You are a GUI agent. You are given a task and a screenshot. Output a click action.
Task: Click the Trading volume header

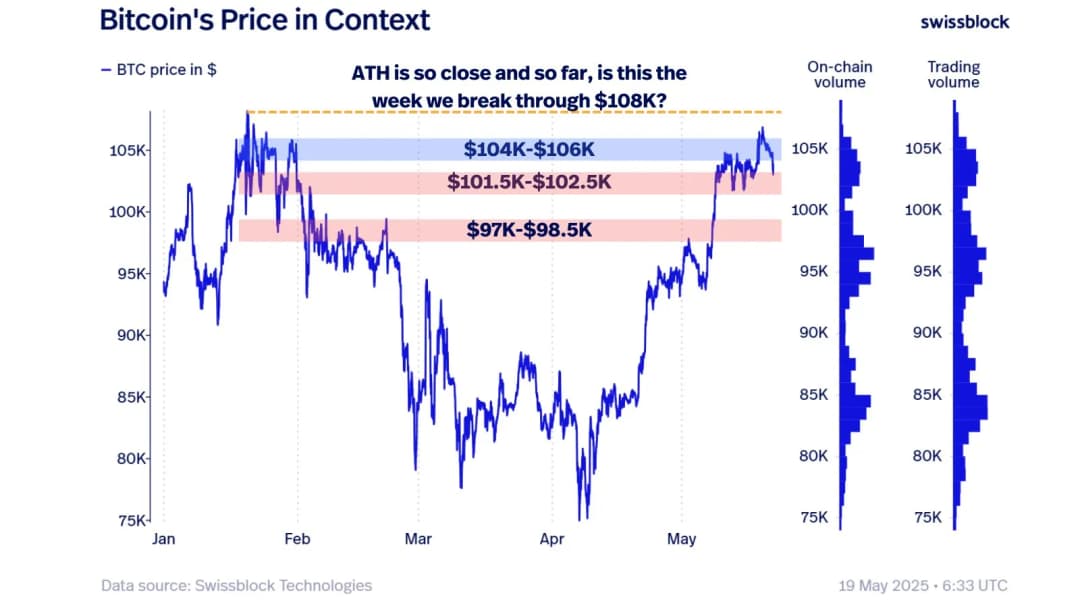(x=953, y=74)
